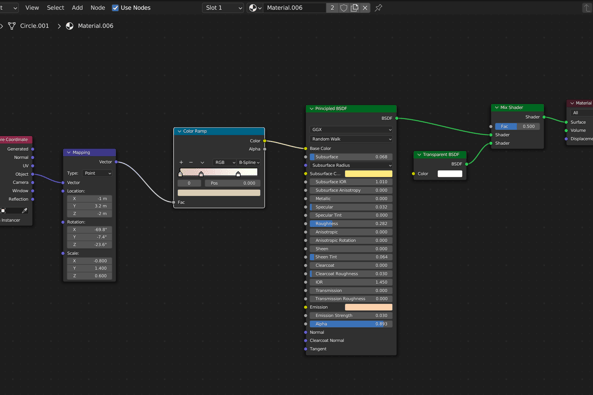
Task: Open the material browse sphere icon
Action: [x=255, y=8]
